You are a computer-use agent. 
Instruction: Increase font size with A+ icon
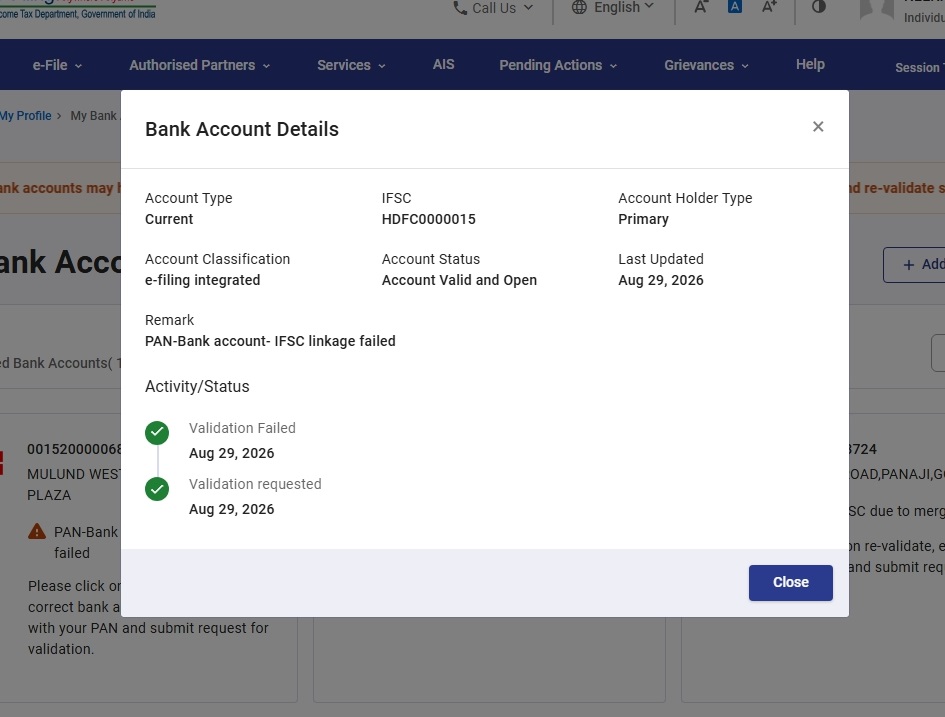(770, 7)
